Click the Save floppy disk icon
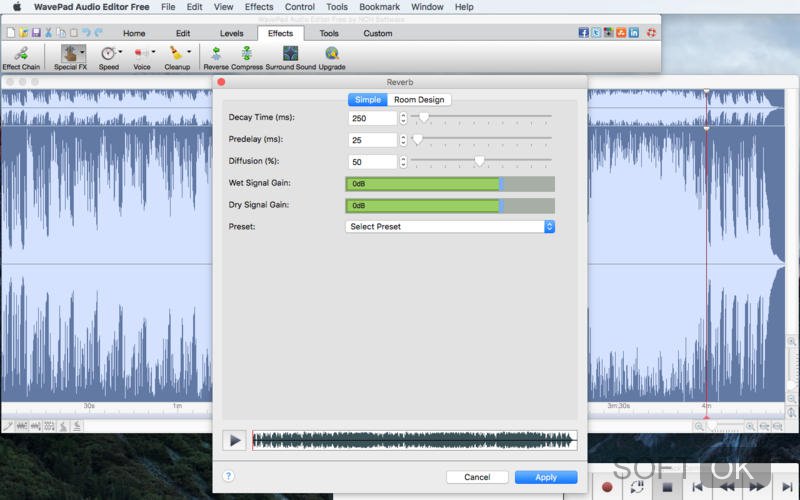Viewport: 800px width, 500px height. pos(36,33)
